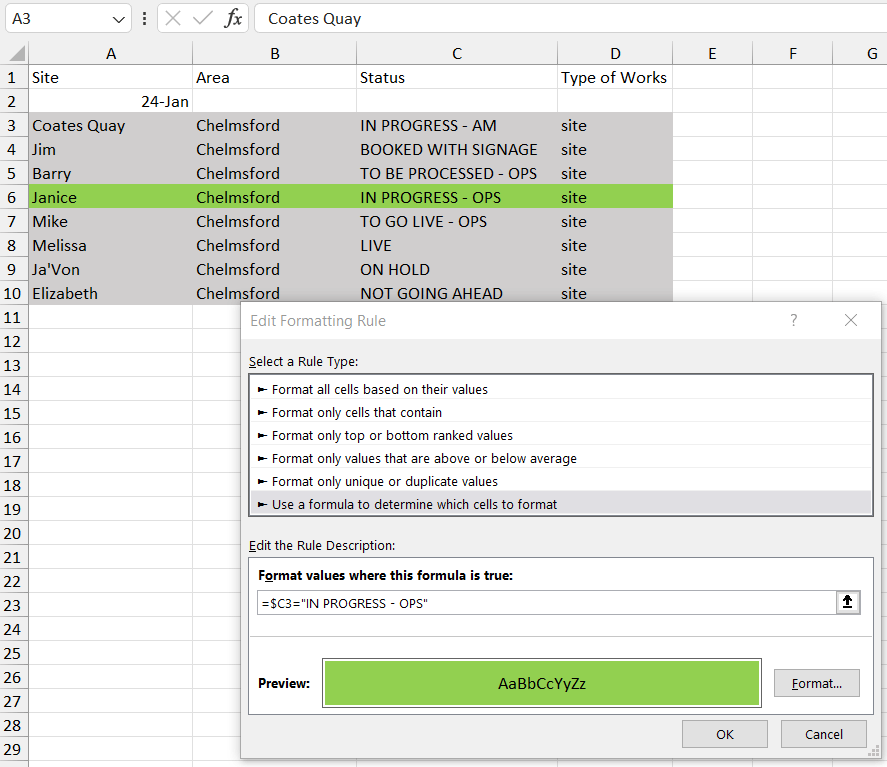Select column header D

coord(614,52)
